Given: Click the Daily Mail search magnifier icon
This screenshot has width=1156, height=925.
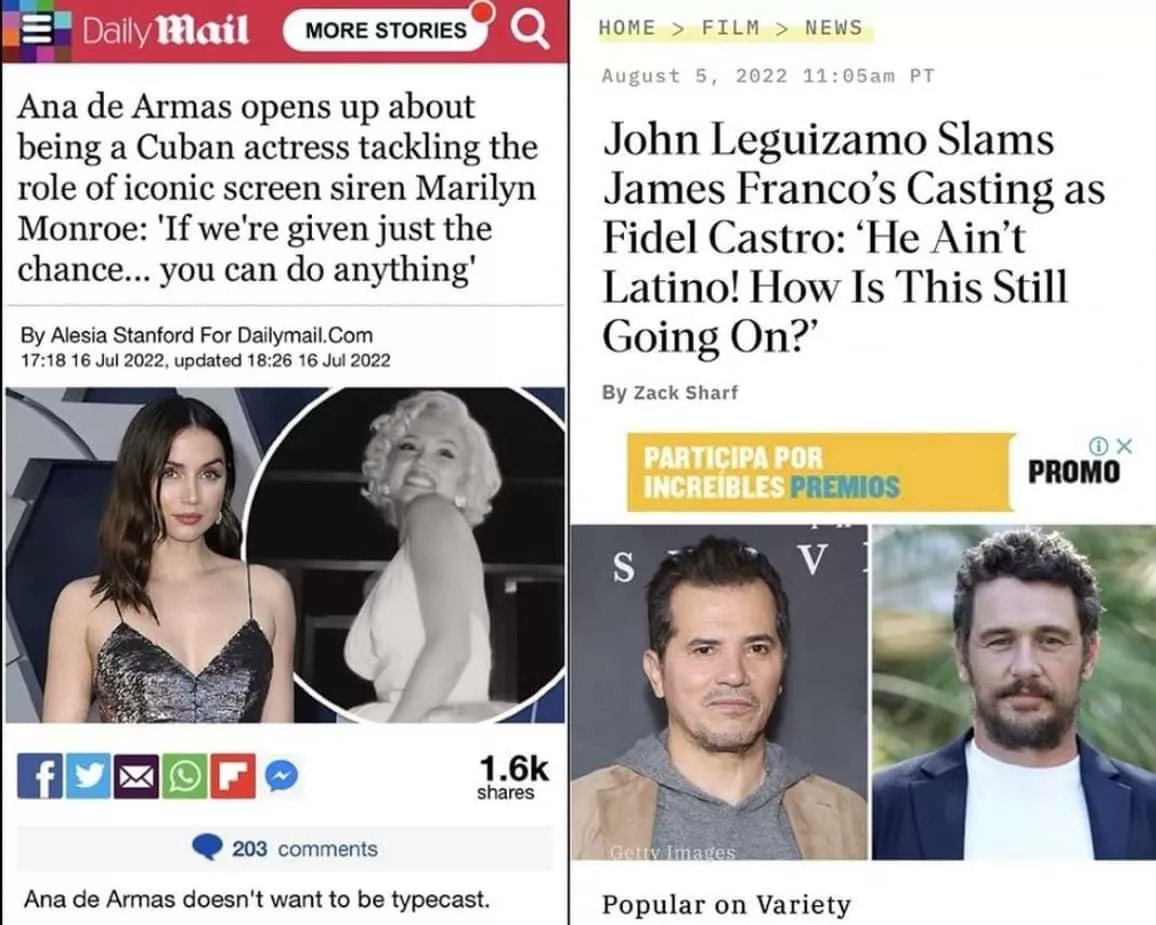Looking at the screenshot, I should click(x=530, y=29).
